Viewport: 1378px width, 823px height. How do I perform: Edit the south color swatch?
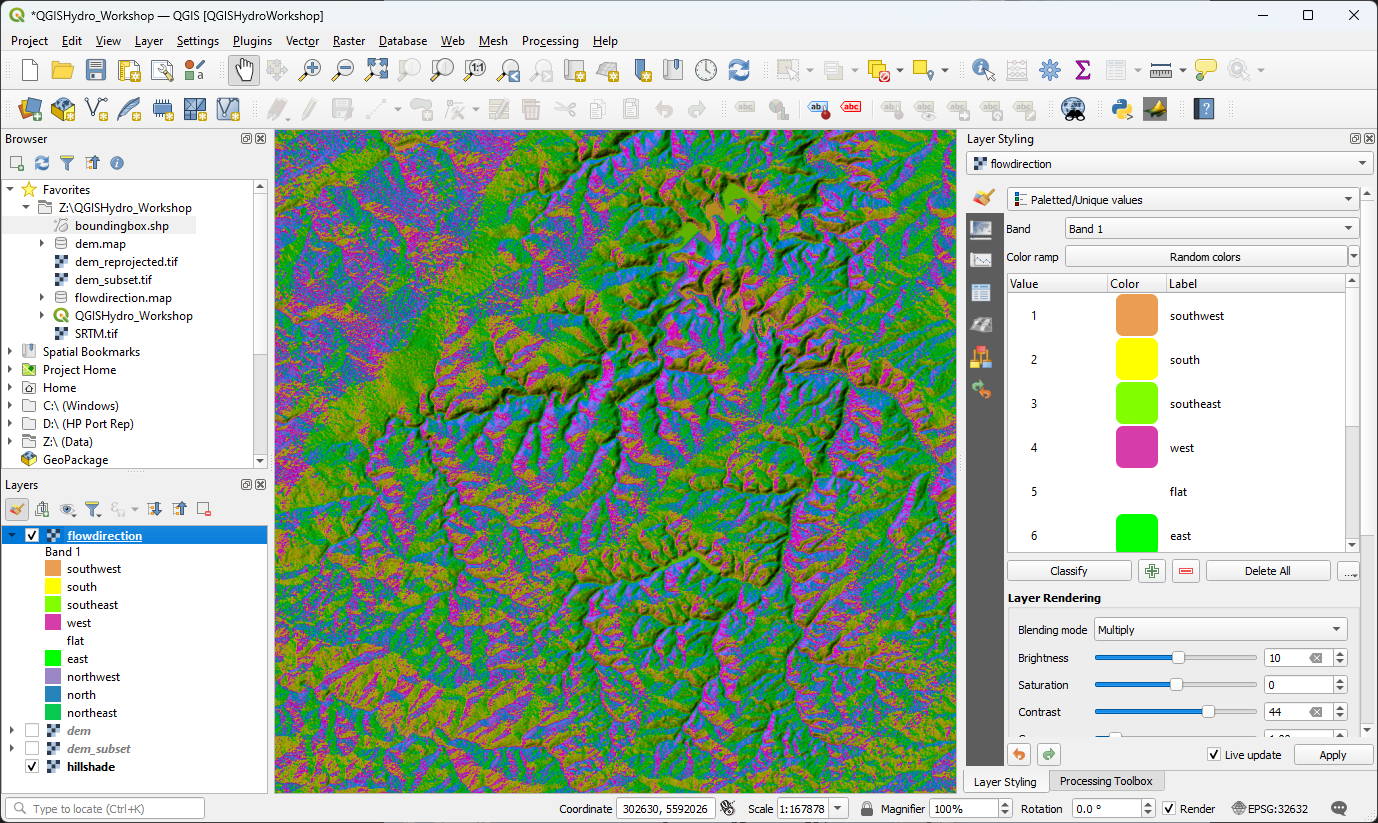tap(1134, 359)
